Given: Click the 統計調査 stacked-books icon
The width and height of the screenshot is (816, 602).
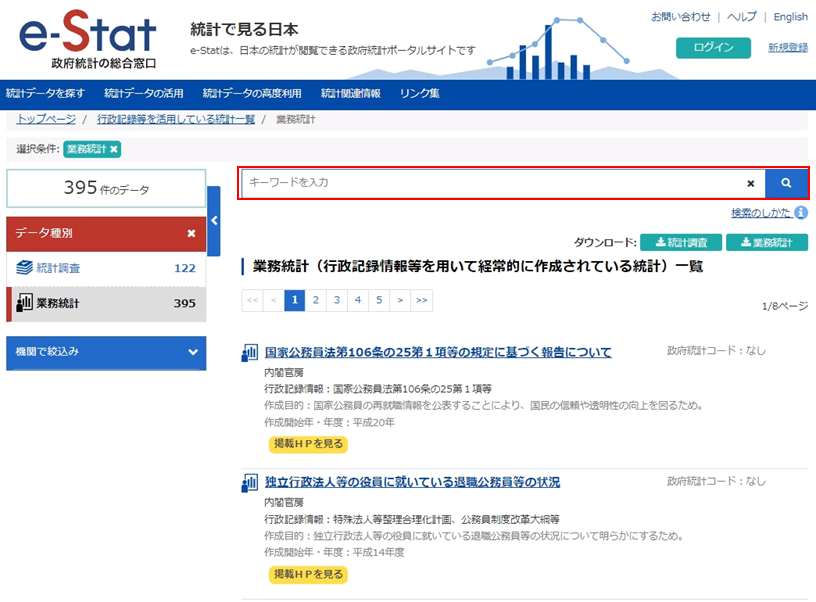Looking at the screenshot, I should click(x=24, y=267).
